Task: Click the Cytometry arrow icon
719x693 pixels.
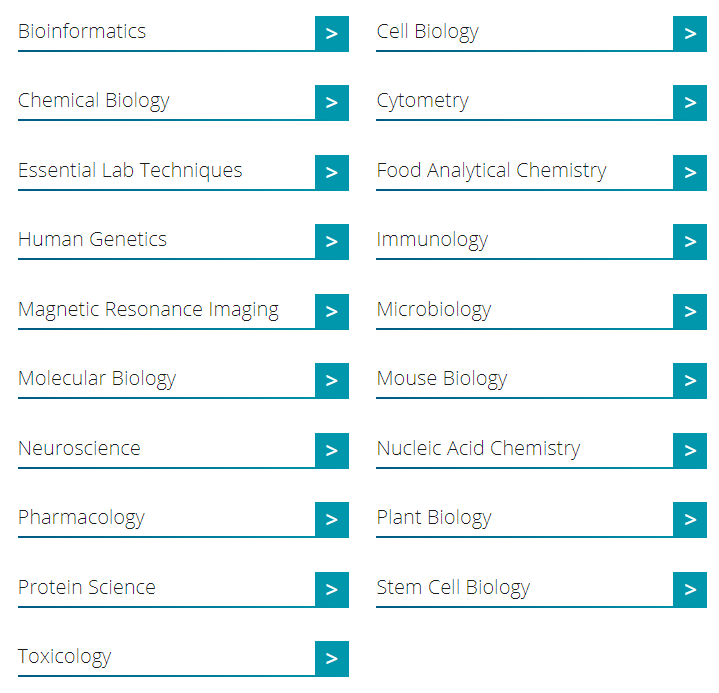Action: (690, 102)
